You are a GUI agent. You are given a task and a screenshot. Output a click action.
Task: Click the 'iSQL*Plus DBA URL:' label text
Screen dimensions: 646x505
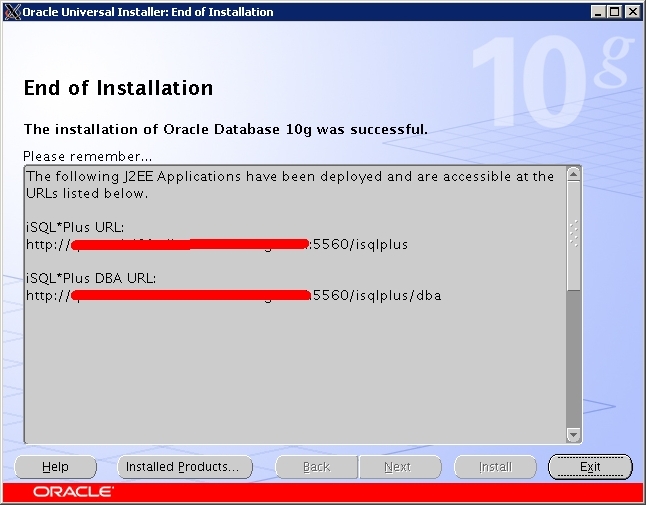91,278
